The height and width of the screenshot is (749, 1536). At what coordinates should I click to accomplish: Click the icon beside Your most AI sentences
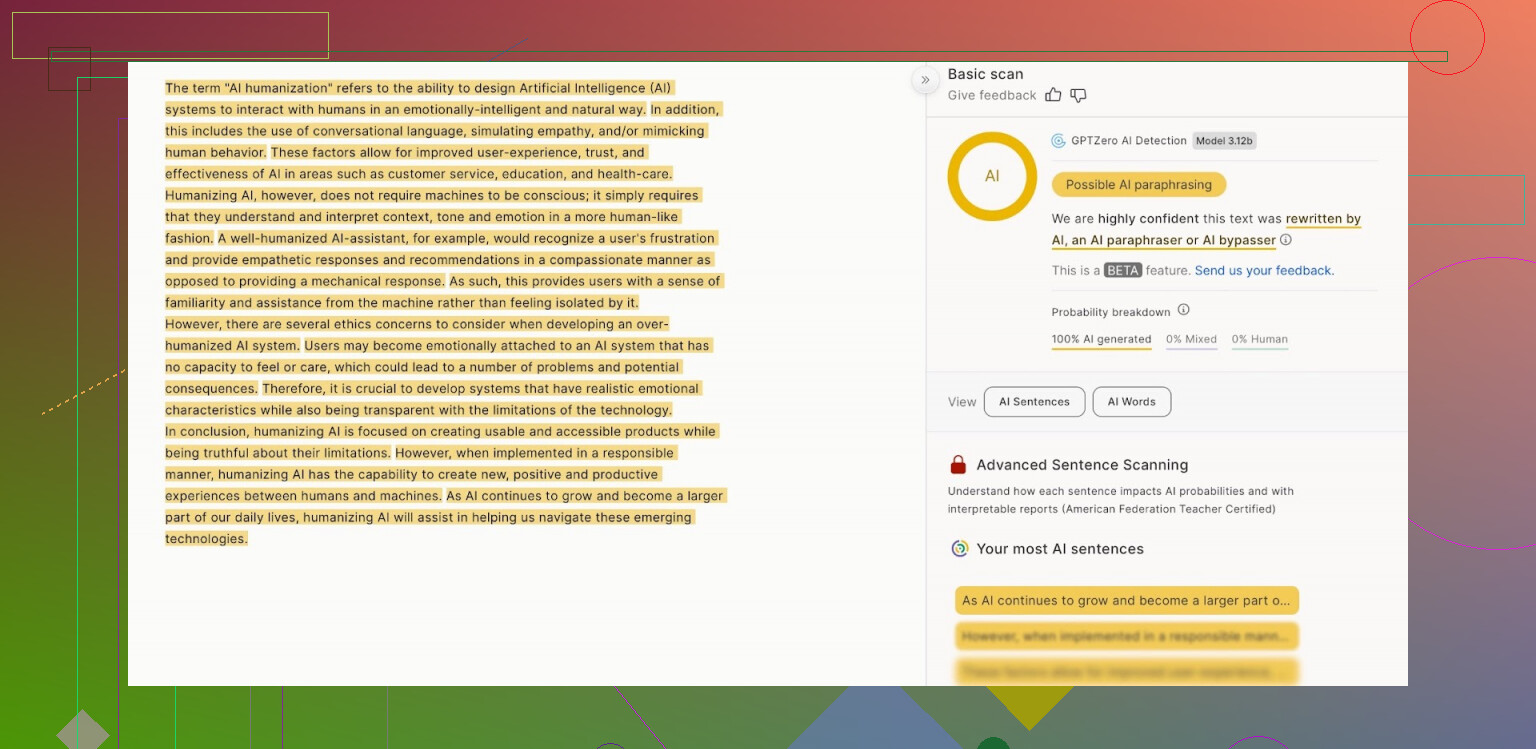tap(959, 548)
